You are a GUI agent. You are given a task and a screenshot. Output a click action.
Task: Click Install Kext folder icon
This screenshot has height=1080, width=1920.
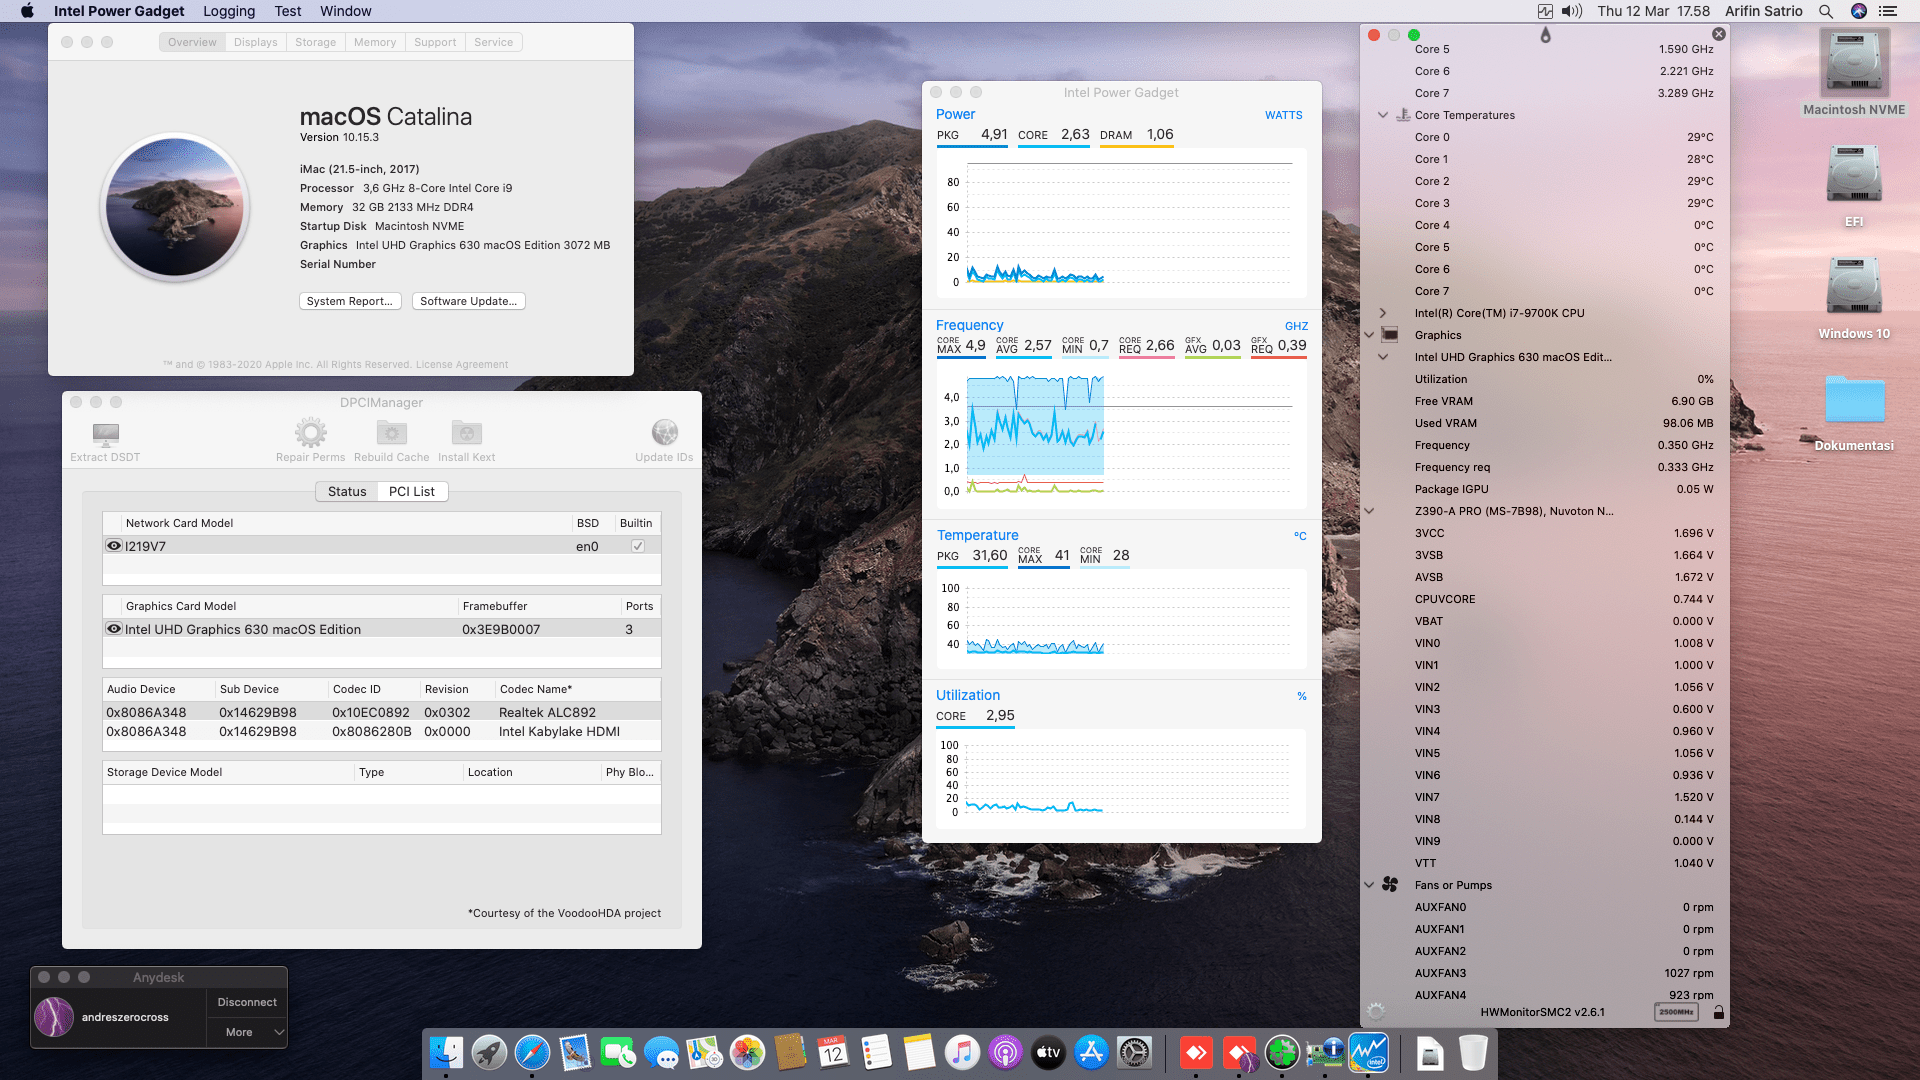point(466,433)
